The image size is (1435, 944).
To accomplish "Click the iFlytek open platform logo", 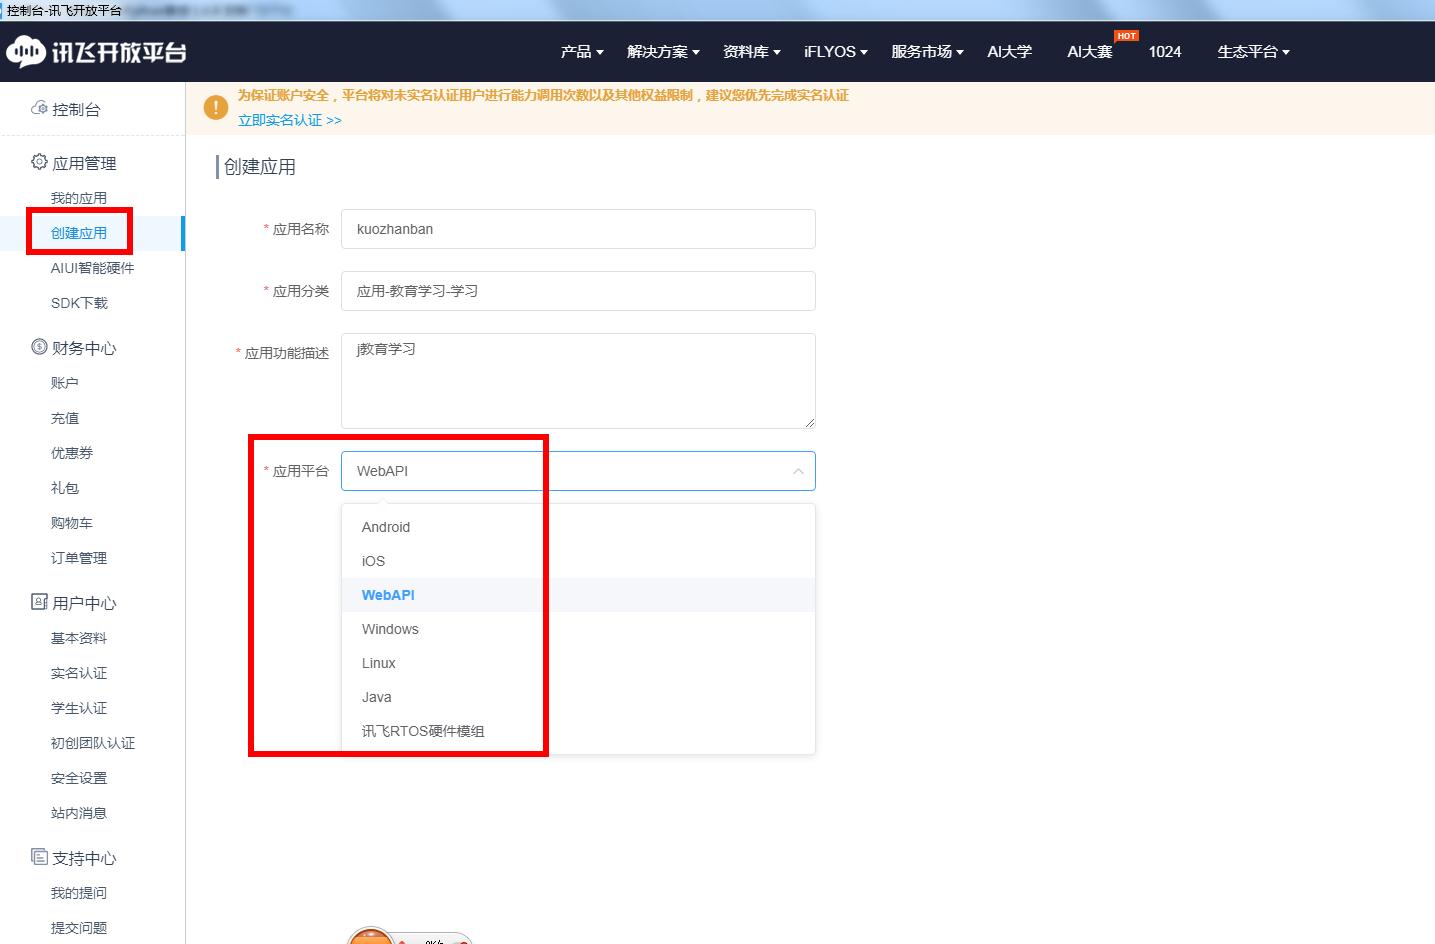I will (x=96, y=51).
